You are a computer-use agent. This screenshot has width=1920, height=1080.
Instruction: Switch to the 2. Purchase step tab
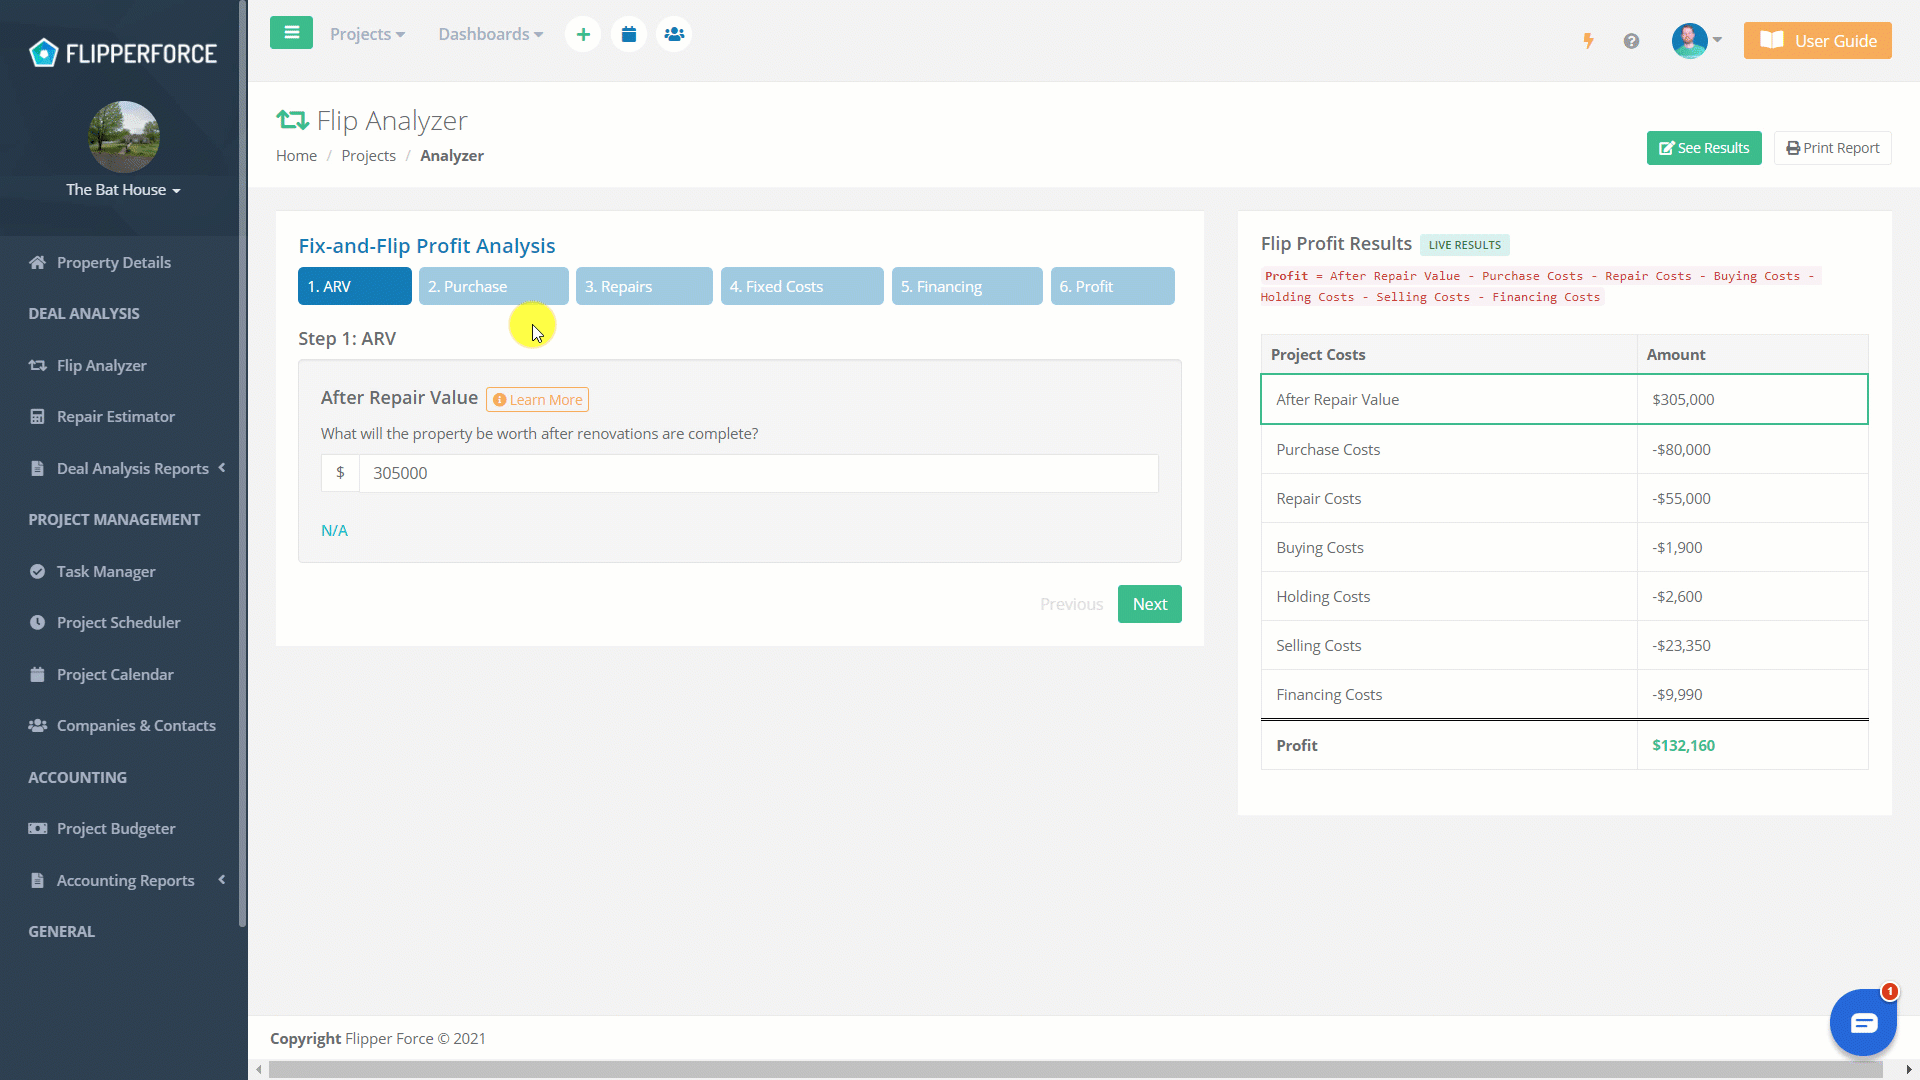coord(493,286)
